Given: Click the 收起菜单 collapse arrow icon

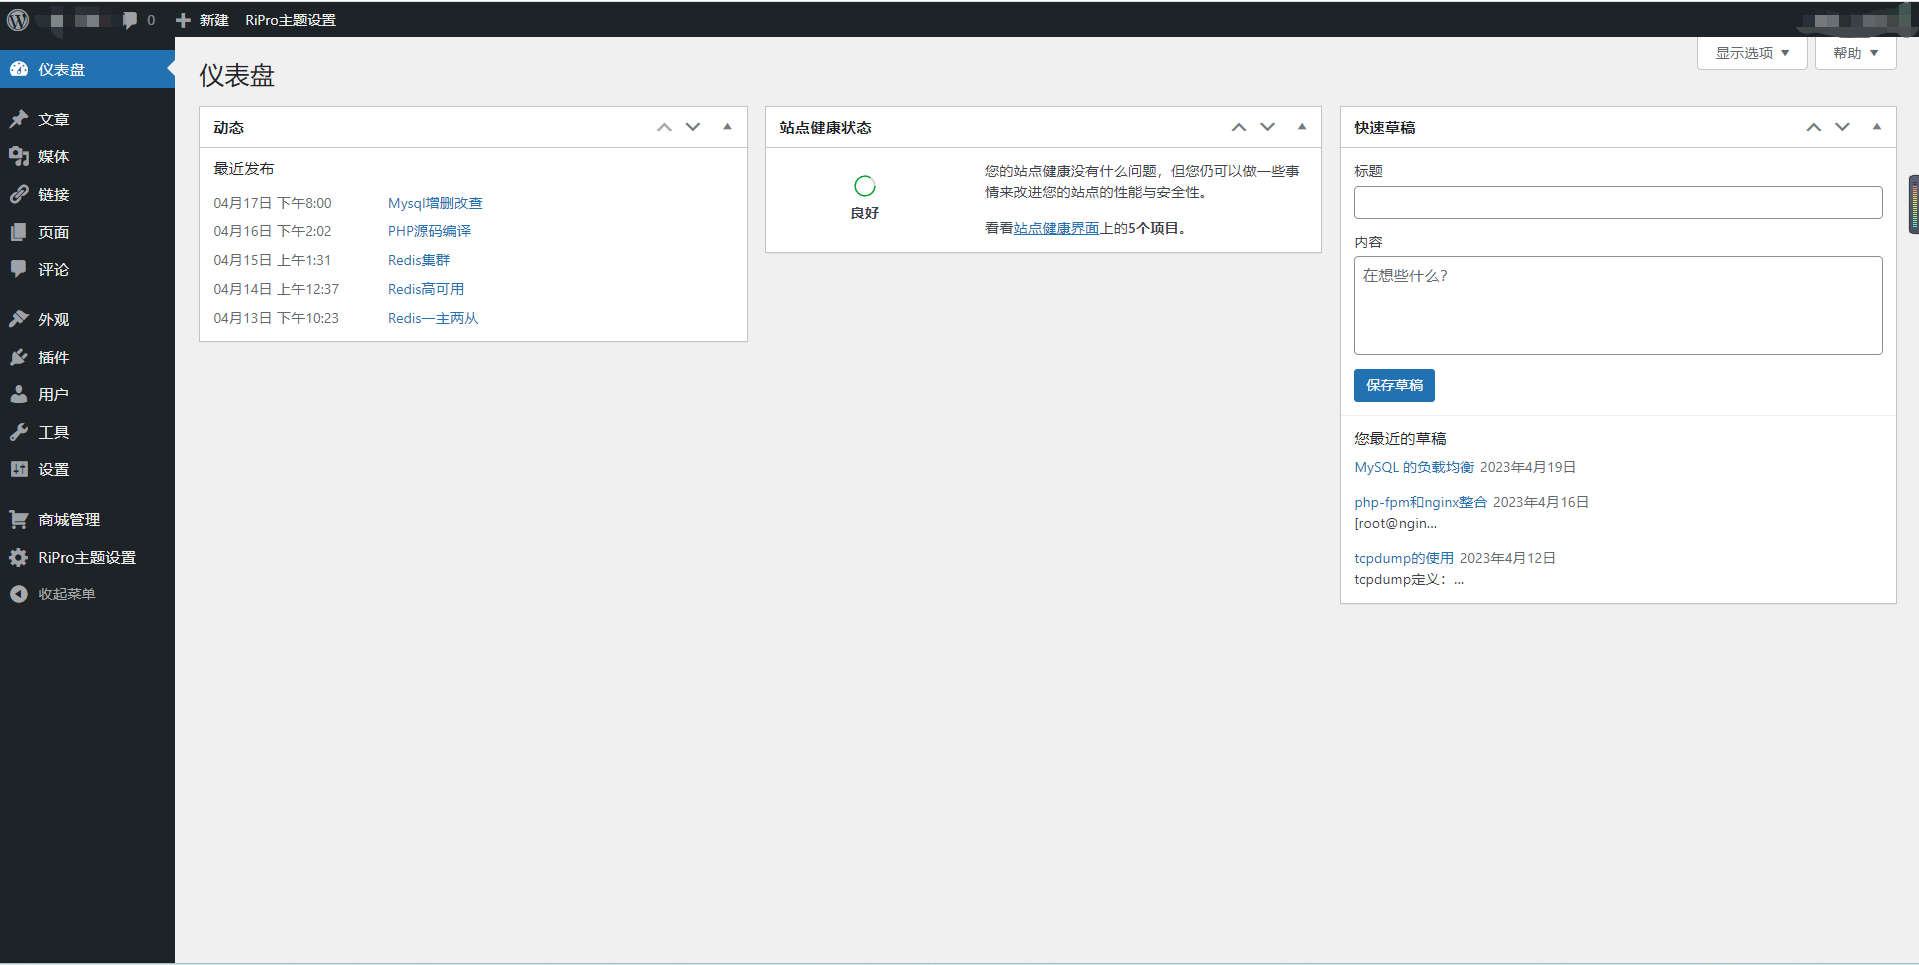Looking at the screenshot, I should click(19, 594).
